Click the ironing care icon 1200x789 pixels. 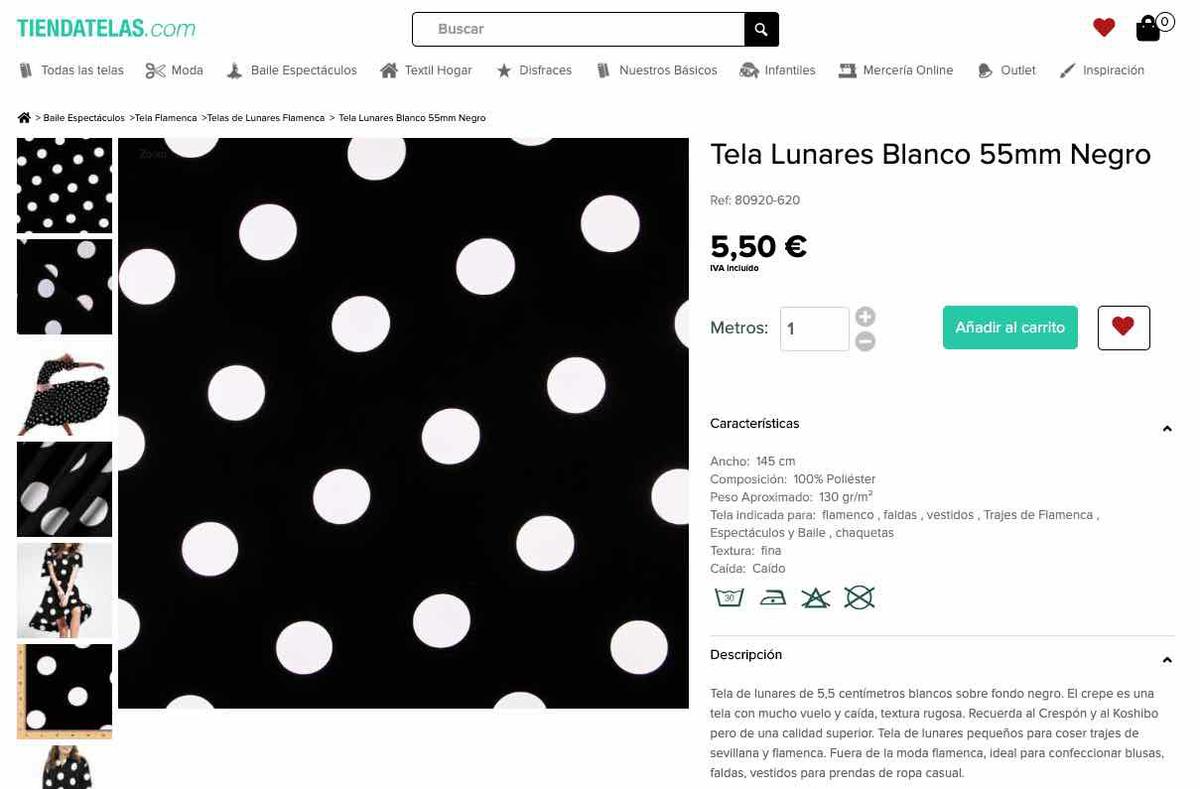[x=772, y=597]
